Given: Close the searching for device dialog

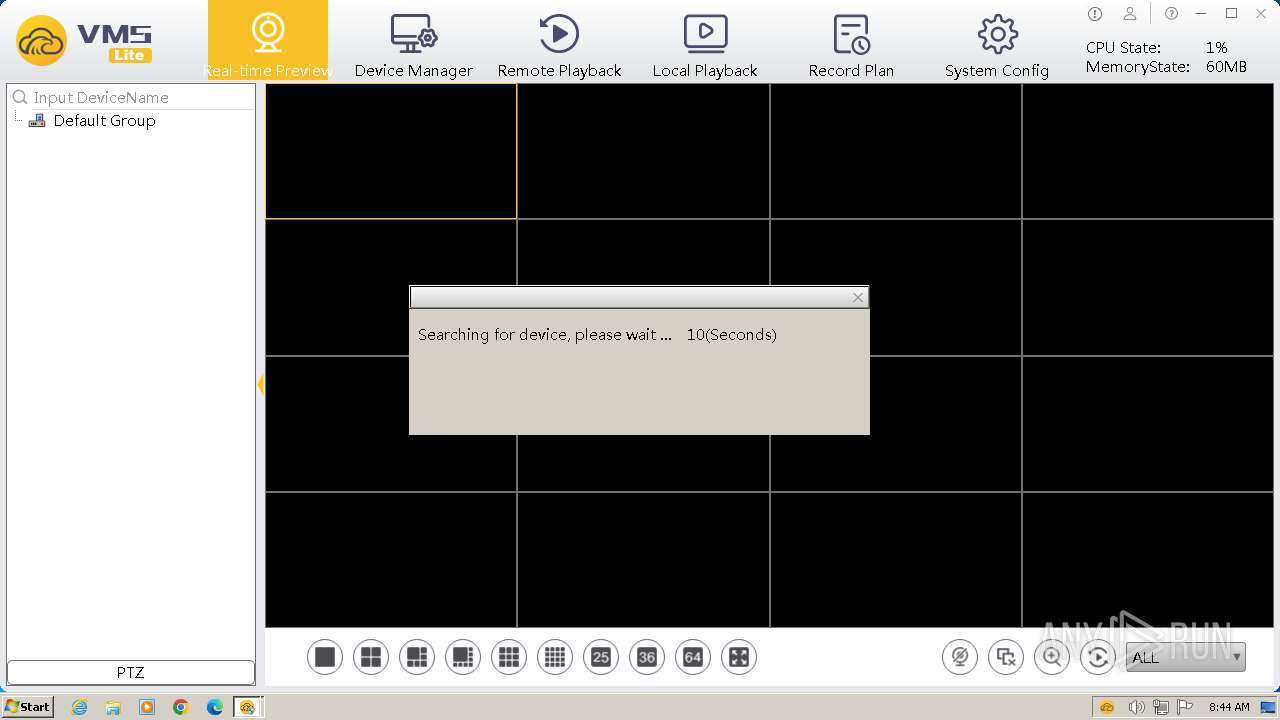Looking at the screenshot, I should point(857,297).
